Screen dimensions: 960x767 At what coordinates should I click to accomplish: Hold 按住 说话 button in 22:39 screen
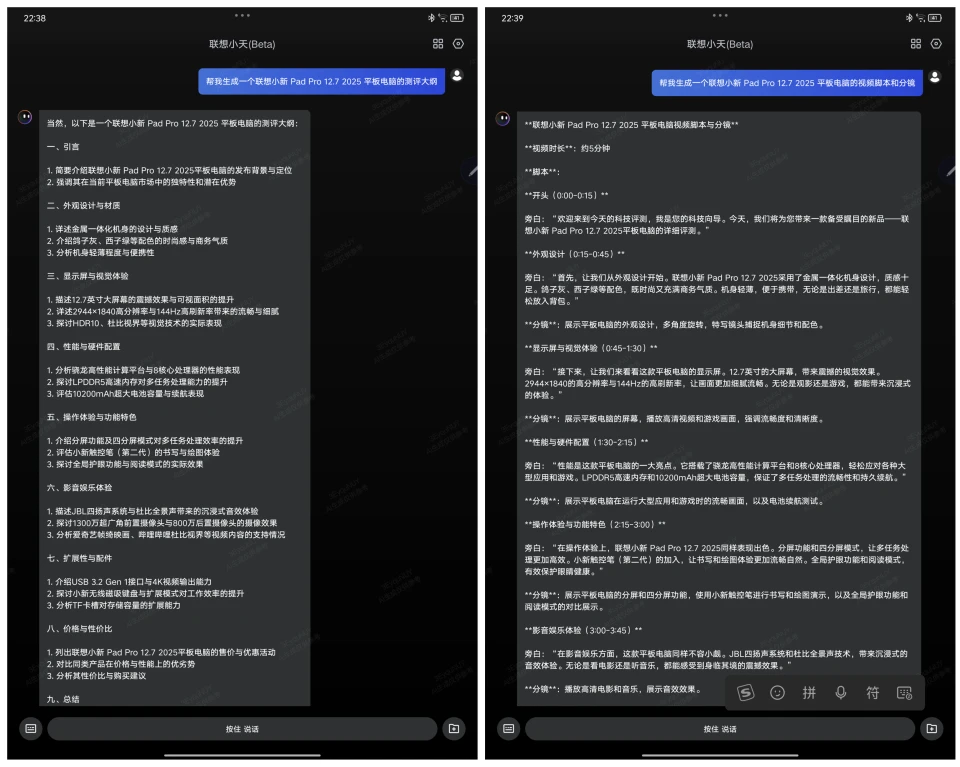tap(720, 728)
